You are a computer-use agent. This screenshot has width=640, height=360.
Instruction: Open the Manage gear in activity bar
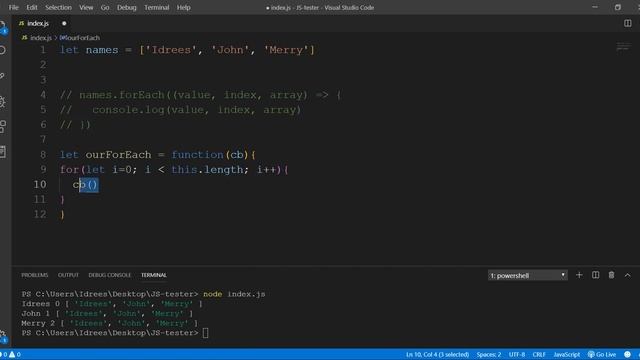[x=3, y=336]
